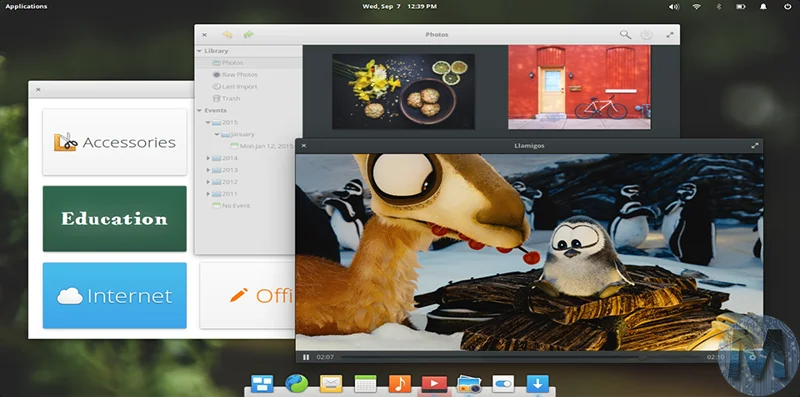Collapse the Library section in Photos sidebar
Screen dimensions: 800x397
pos(199,51)
